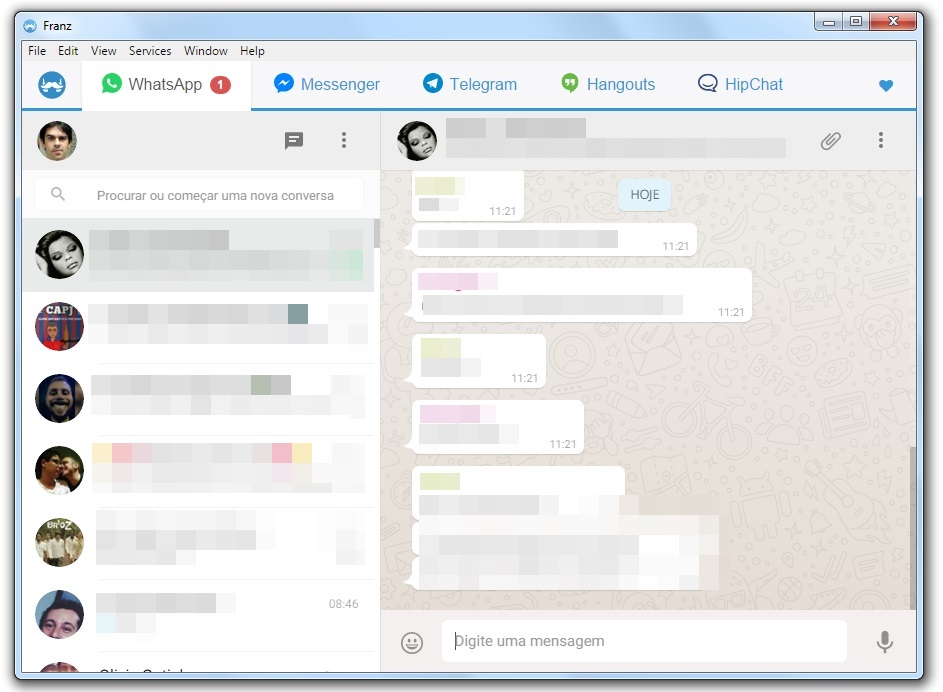Focus the 'Procurar ou começar uma nova conversa' field
943x692 pixels.
199,195
